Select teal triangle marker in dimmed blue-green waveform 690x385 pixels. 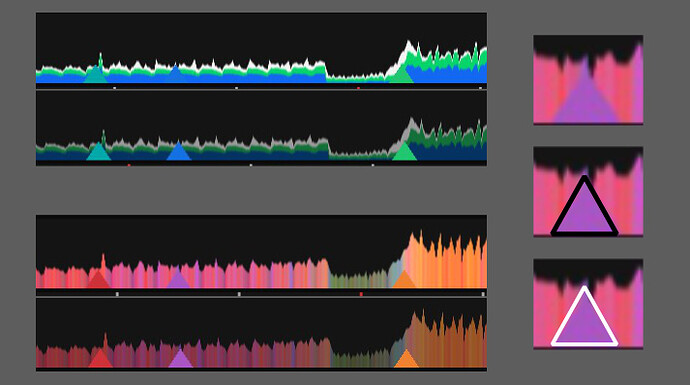[x=99, y=152]
